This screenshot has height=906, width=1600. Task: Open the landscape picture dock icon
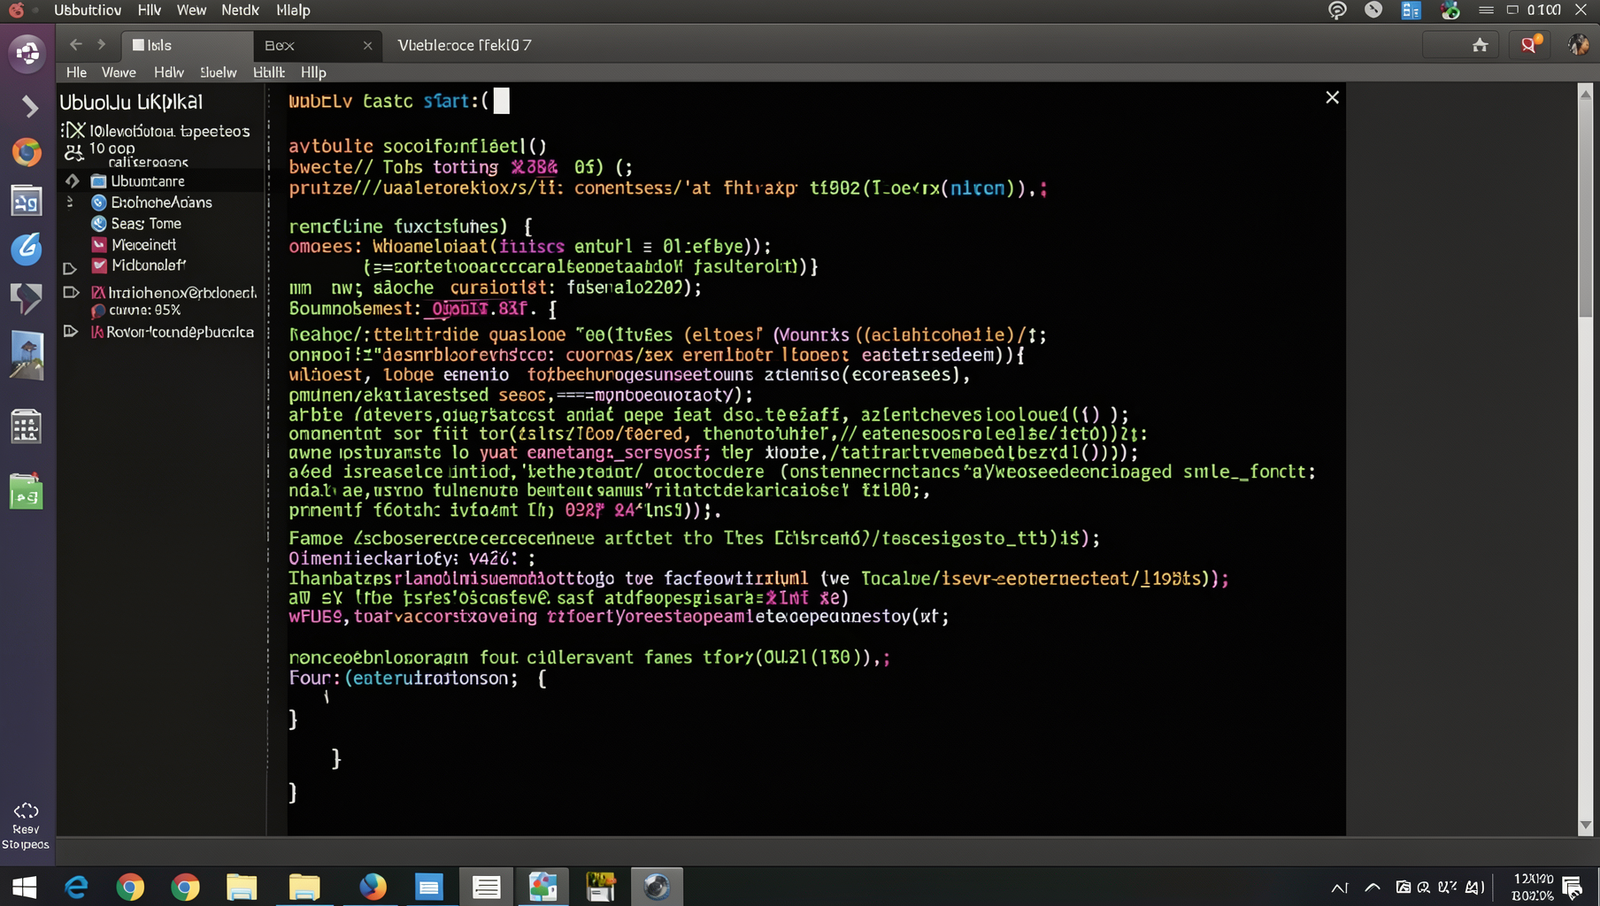pos(26,355)
